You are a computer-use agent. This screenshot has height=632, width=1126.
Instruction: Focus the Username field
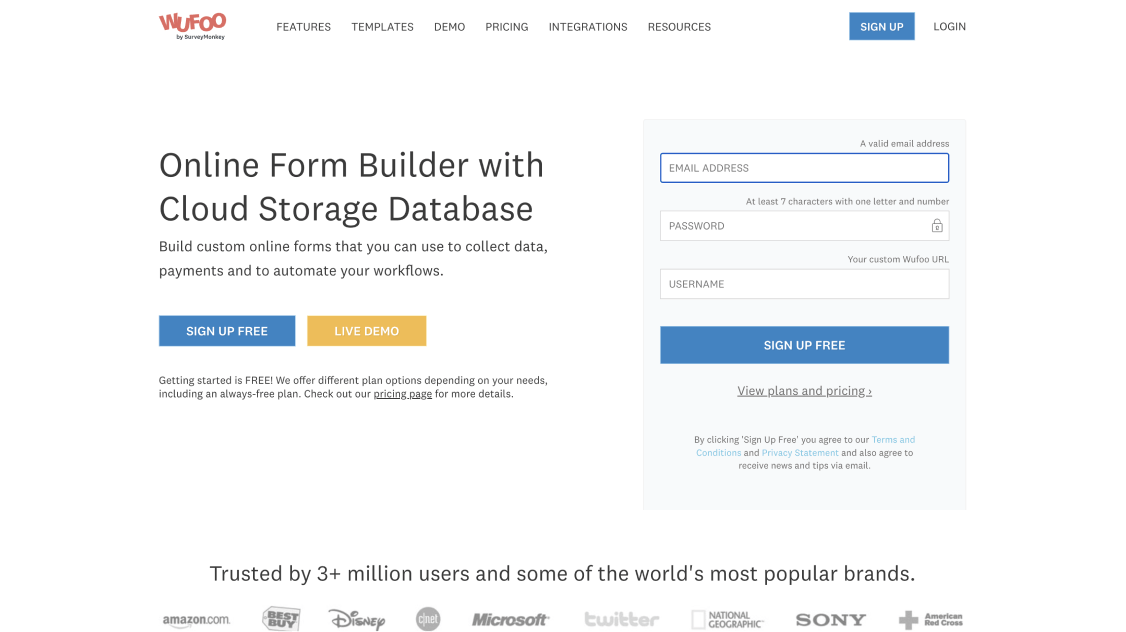[804, 284]
